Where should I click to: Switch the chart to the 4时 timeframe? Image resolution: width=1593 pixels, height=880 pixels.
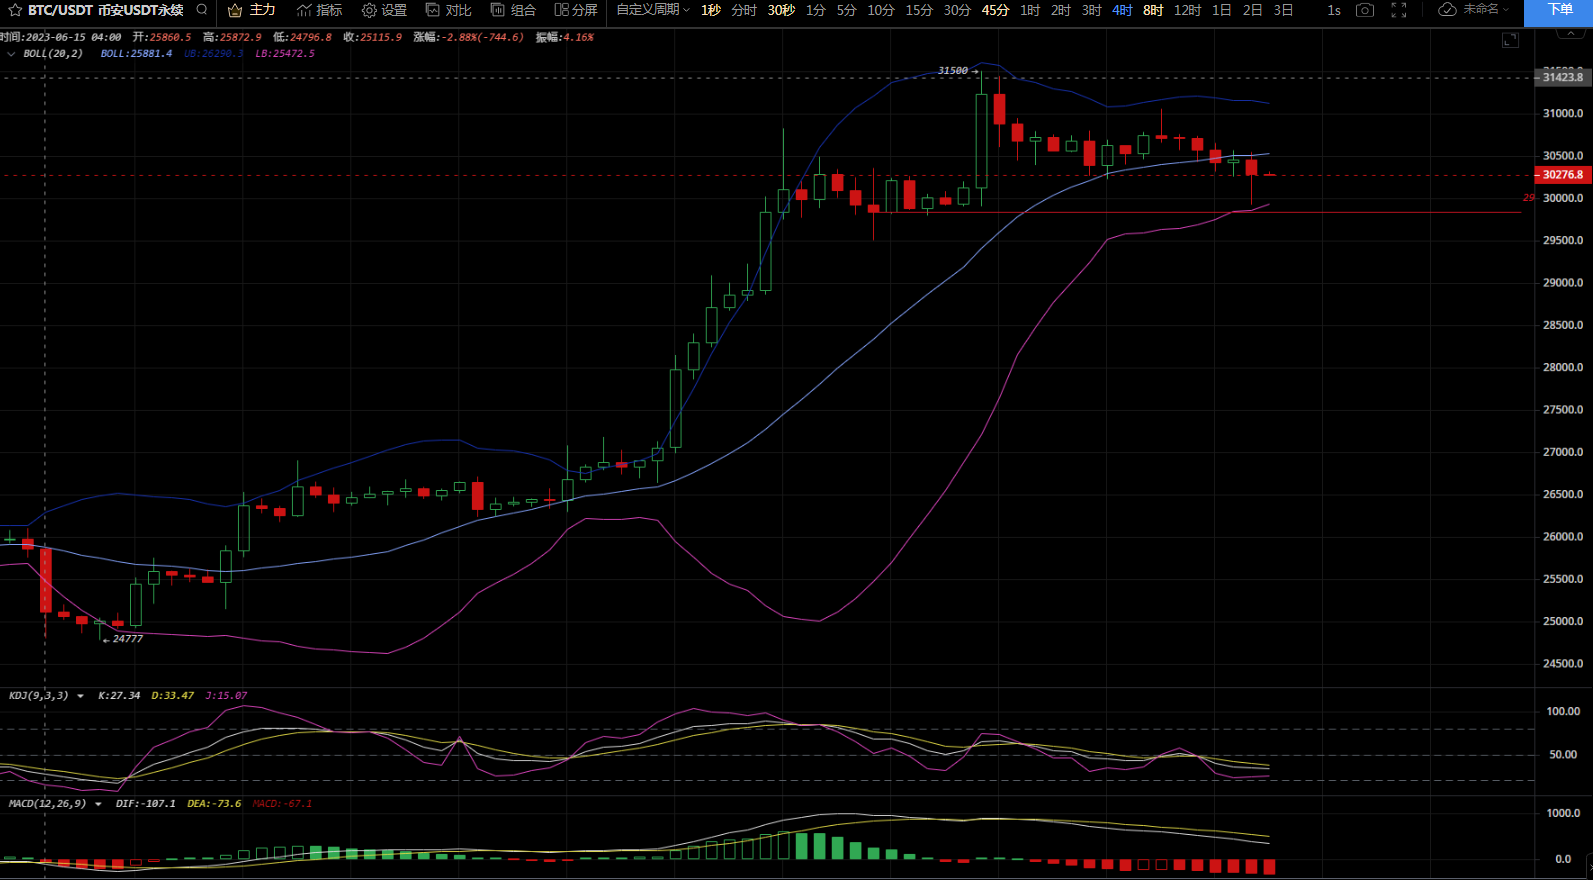(x=1122, y=10)
